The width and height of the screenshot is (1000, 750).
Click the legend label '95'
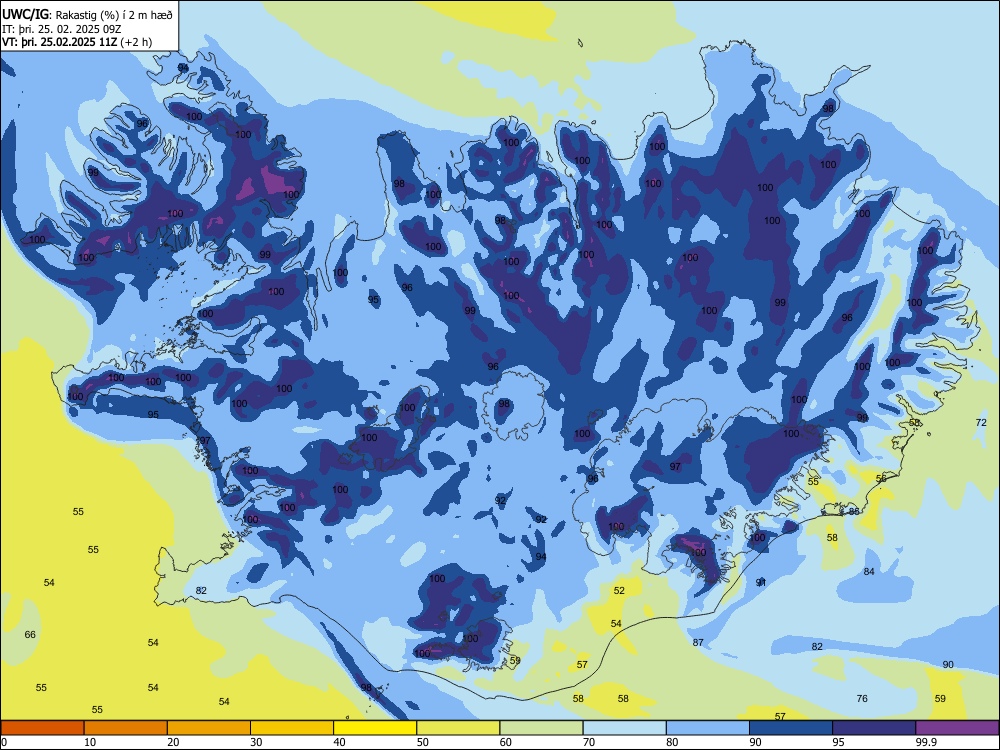pos(839,742)
